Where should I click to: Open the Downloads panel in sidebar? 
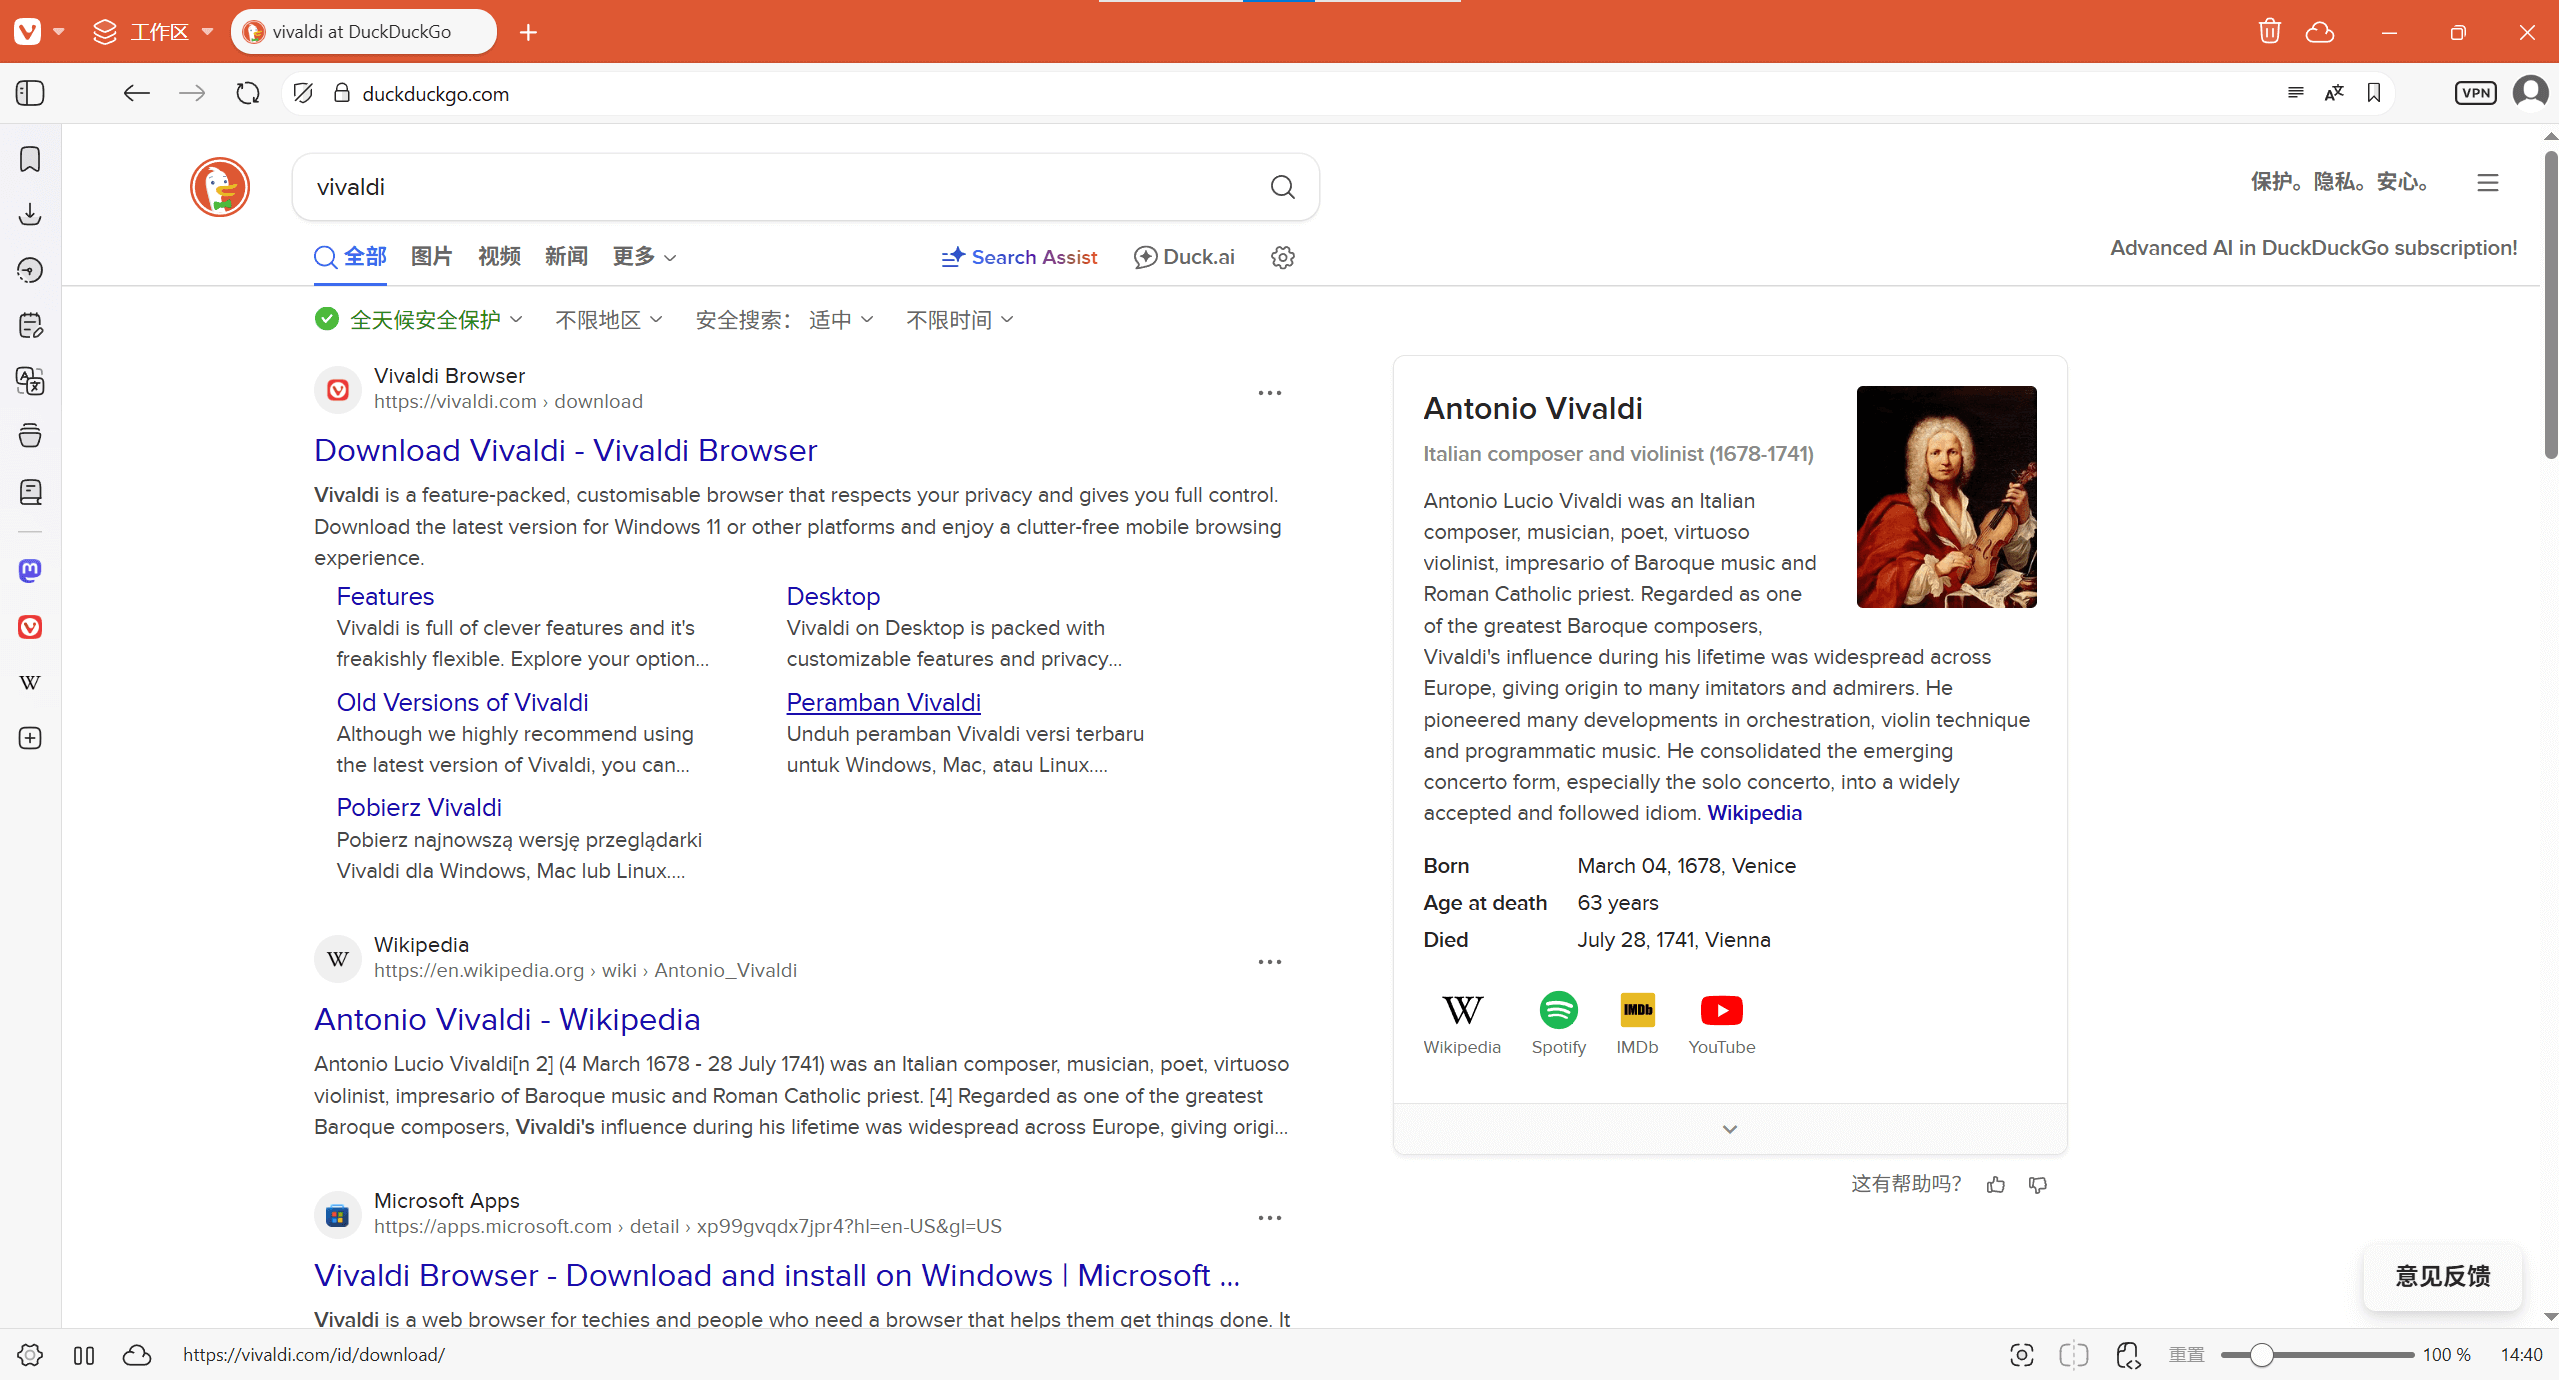30,214
